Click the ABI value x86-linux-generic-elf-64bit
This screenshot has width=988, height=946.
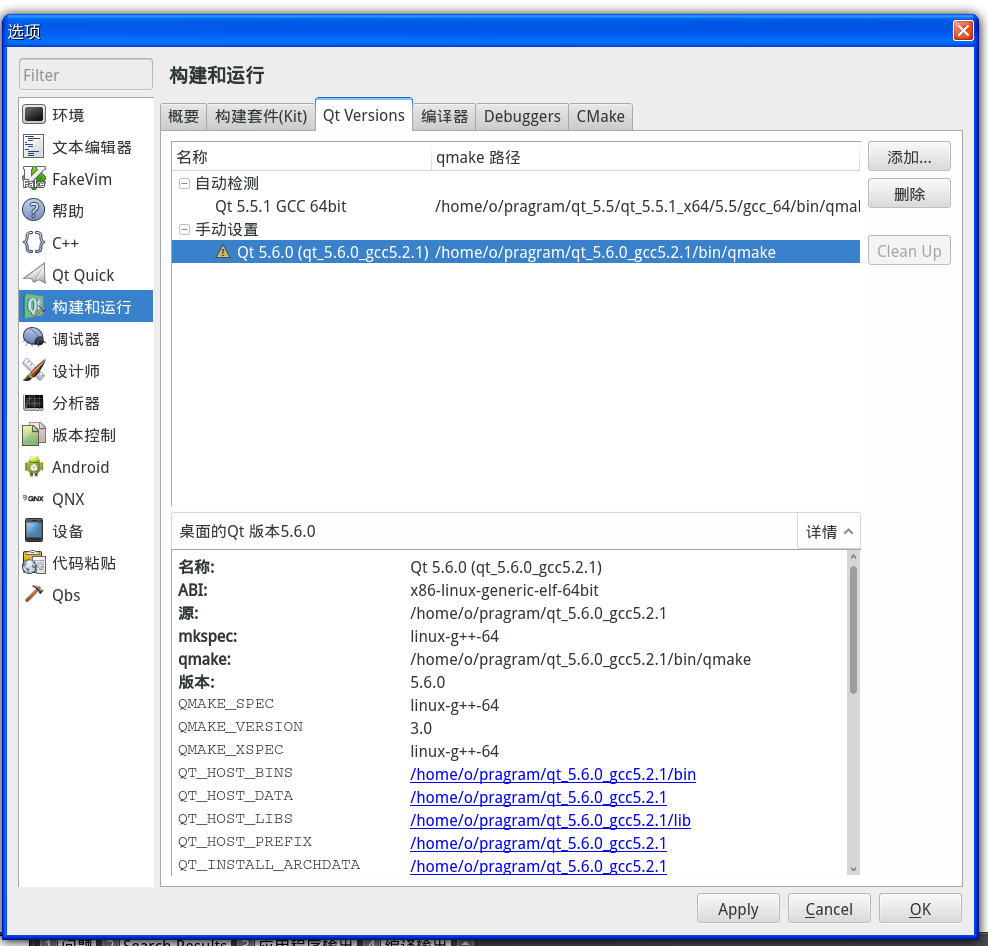(504, 590)
